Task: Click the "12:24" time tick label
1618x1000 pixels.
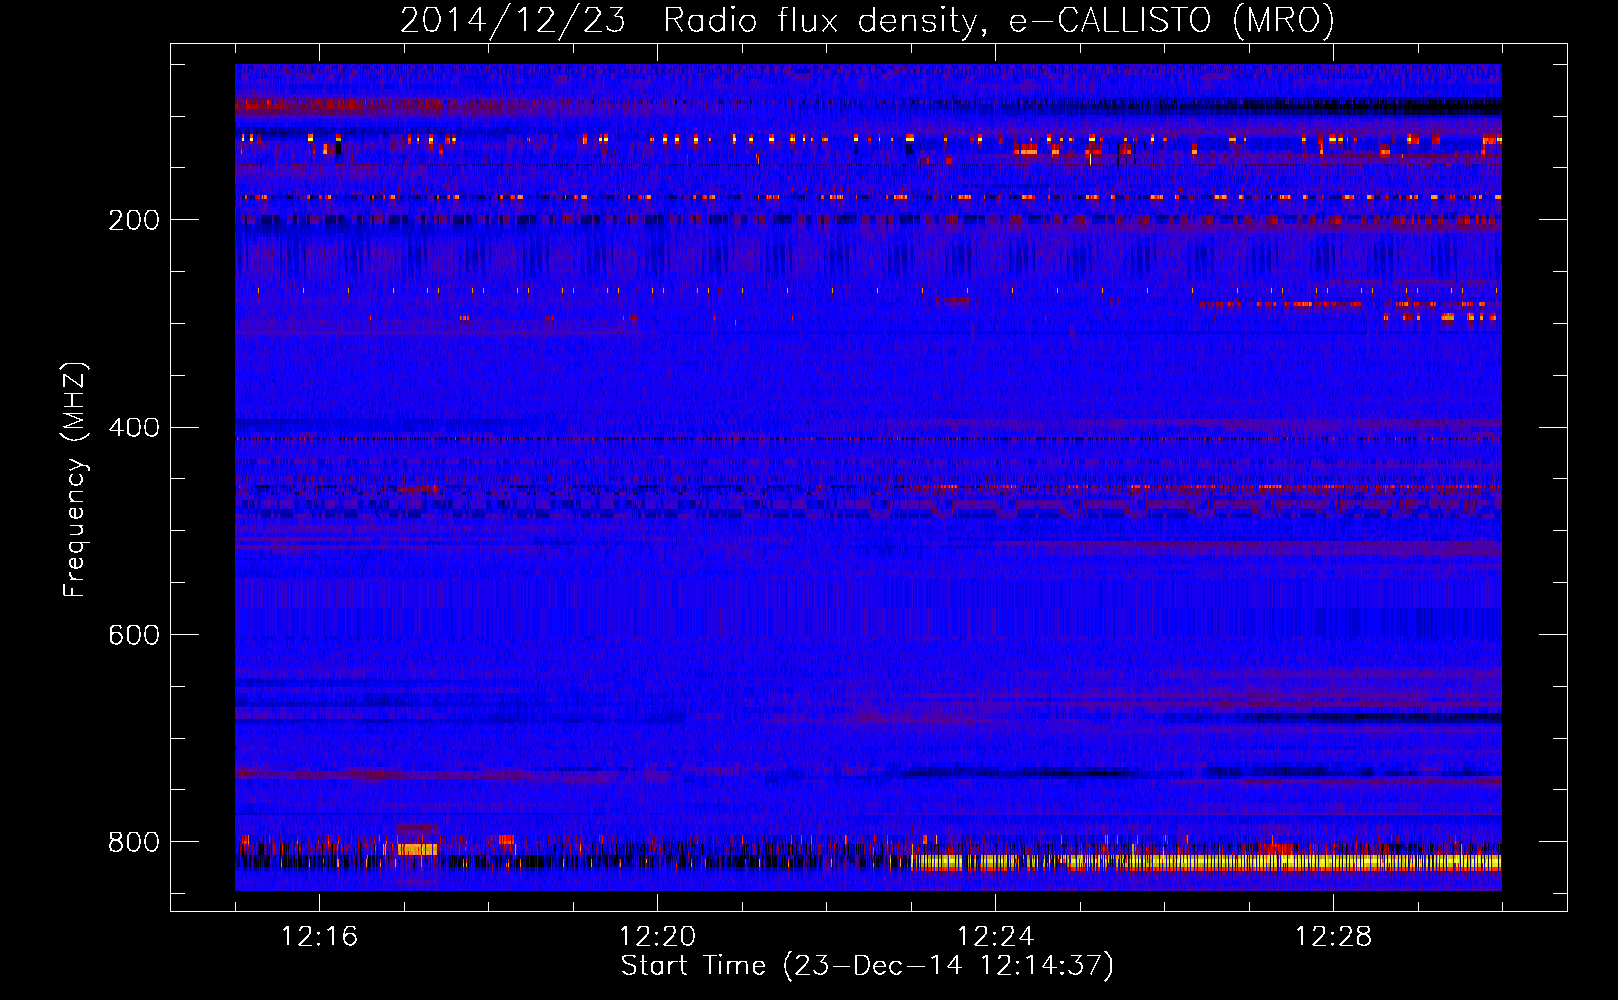Action: [x=995, y=937]
